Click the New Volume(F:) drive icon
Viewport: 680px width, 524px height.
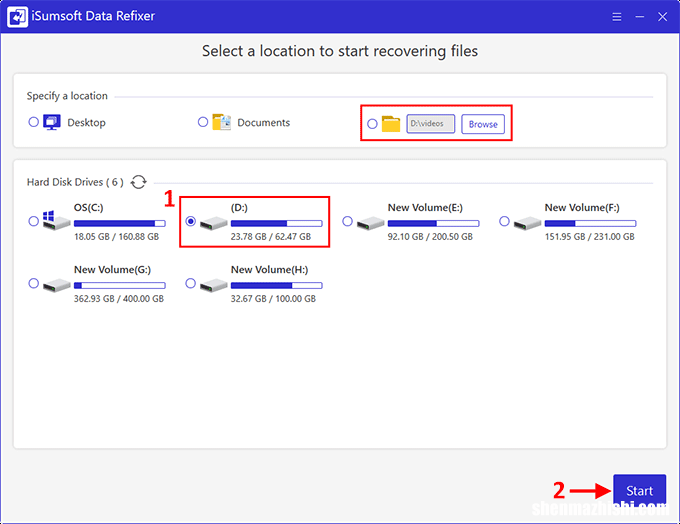coord(528,223)
